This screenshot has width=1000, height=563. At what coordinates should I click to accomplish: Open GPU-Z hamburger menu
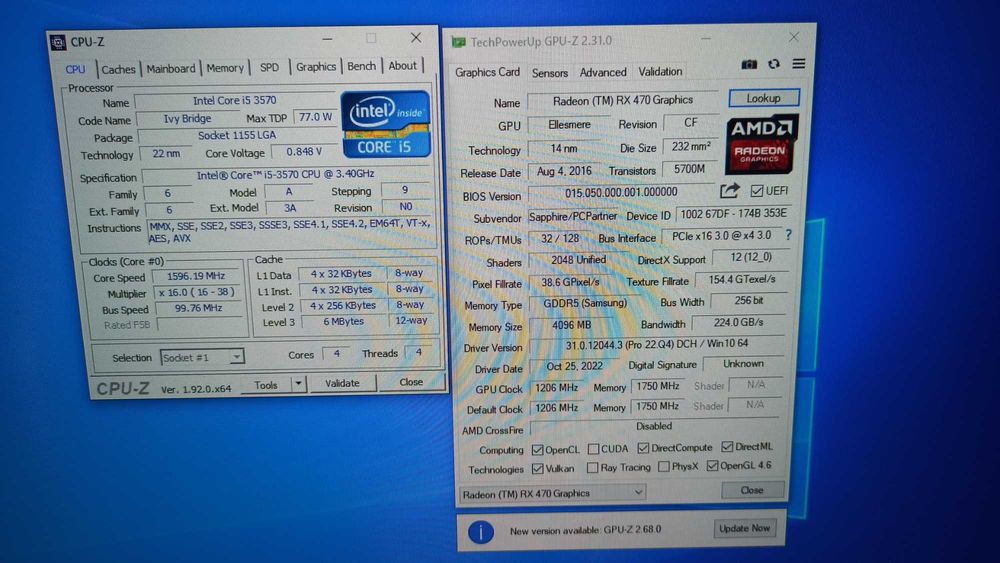click(x=798, y=64)
